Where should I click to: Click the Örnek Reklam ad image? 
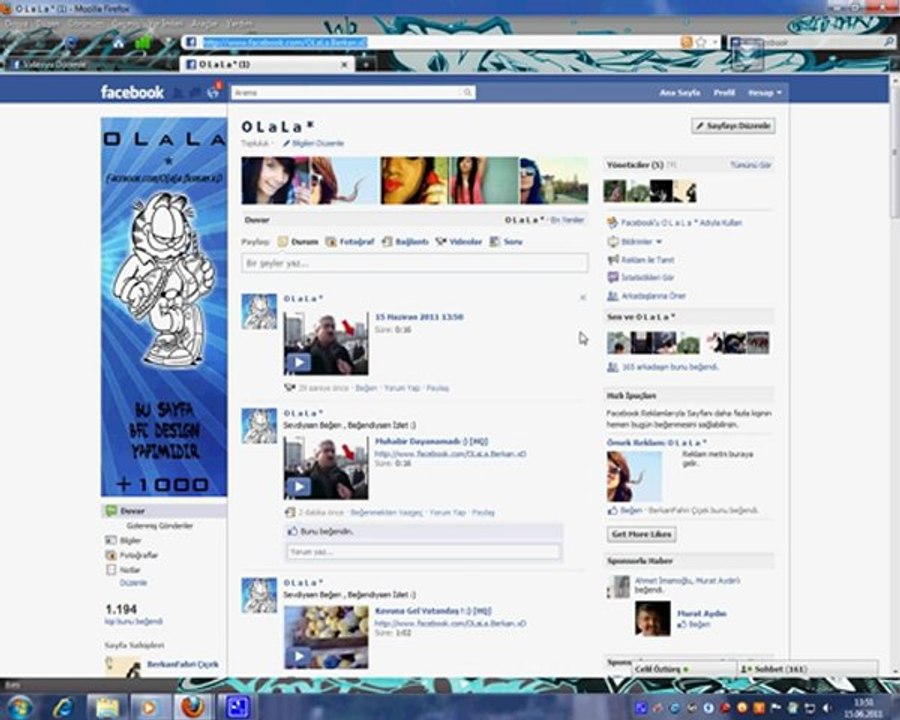[634, 477]
